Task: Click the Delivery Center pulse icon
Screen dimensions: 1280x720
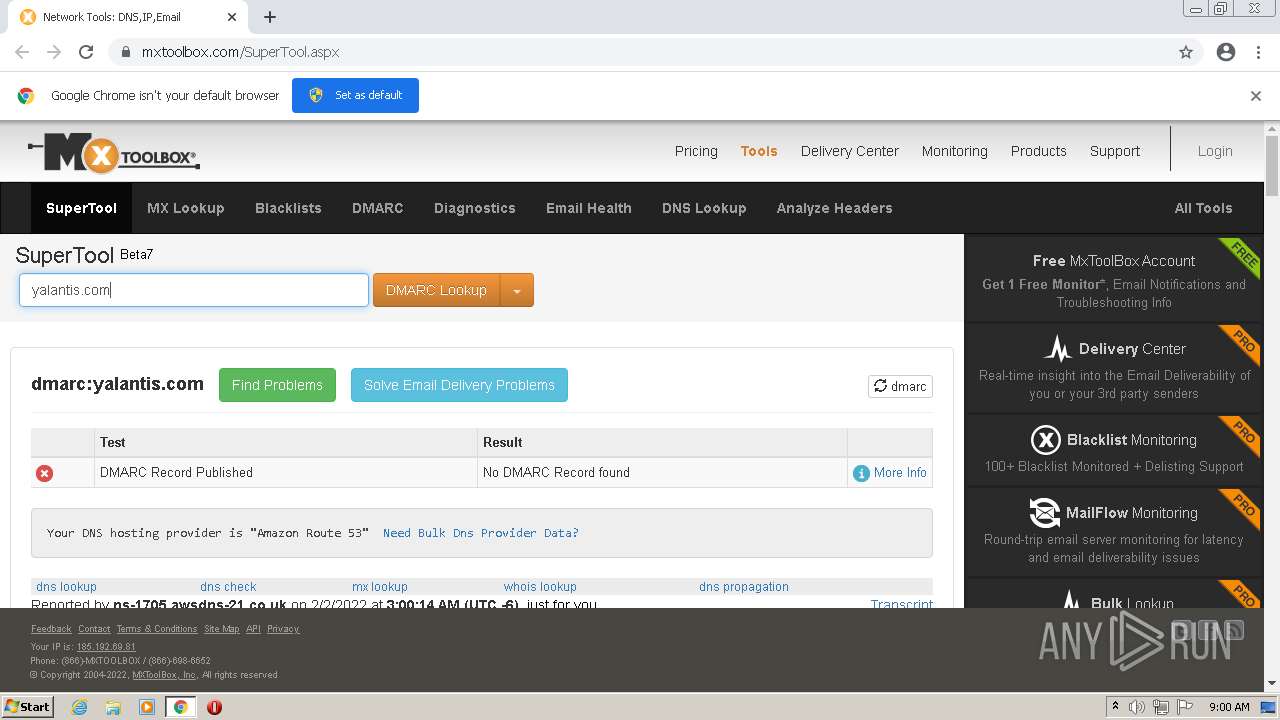Action: pyautogui.click(x=1058, y=348)
